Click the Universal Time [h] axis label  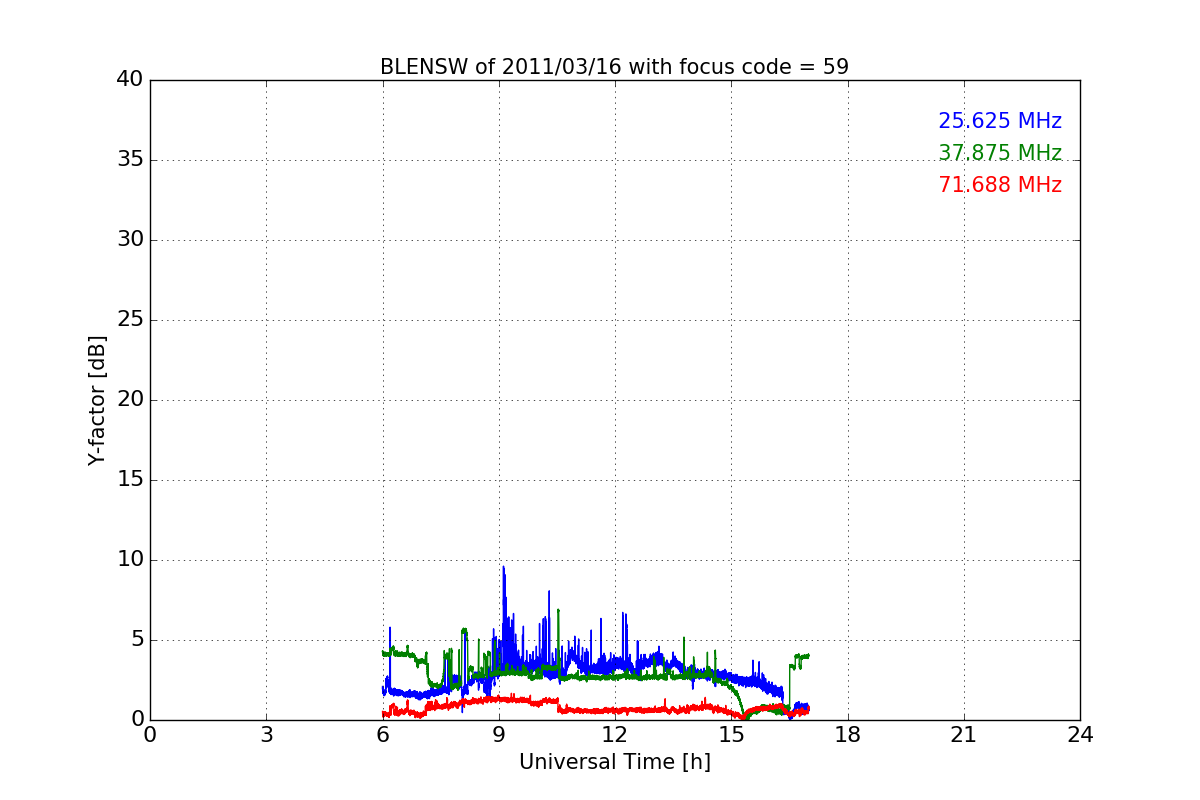614,762
